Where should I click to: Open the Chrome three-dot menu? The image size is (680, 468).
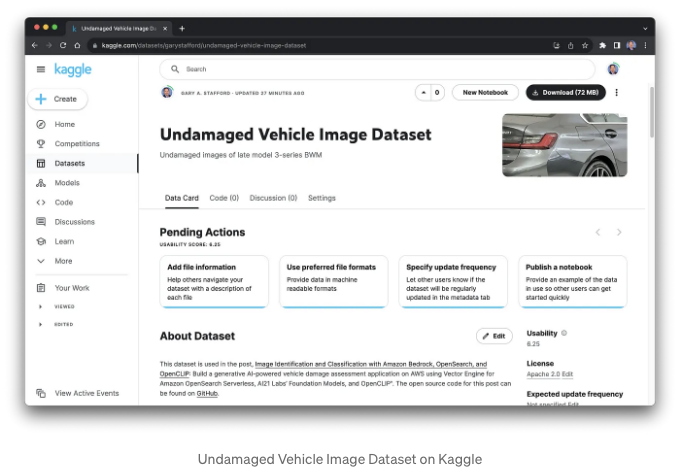pos(645,45)
